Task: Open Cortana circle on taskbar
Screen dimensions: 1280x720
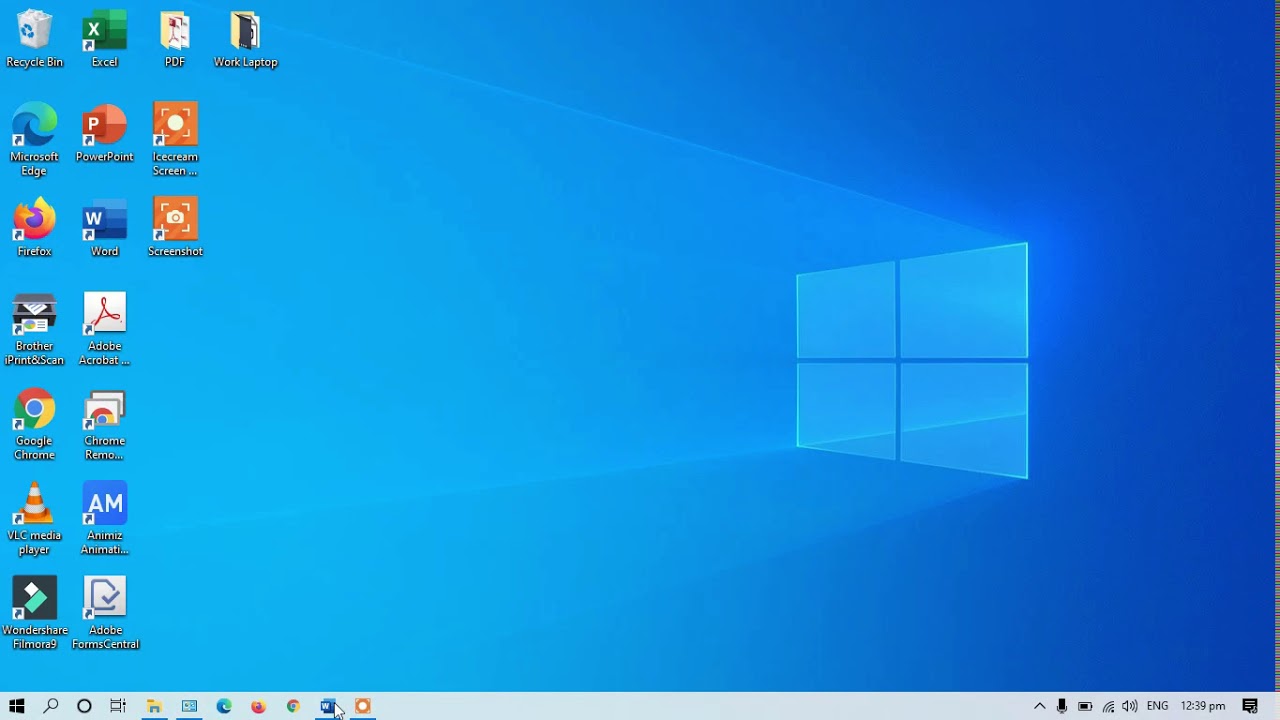Action: [84, 706]
